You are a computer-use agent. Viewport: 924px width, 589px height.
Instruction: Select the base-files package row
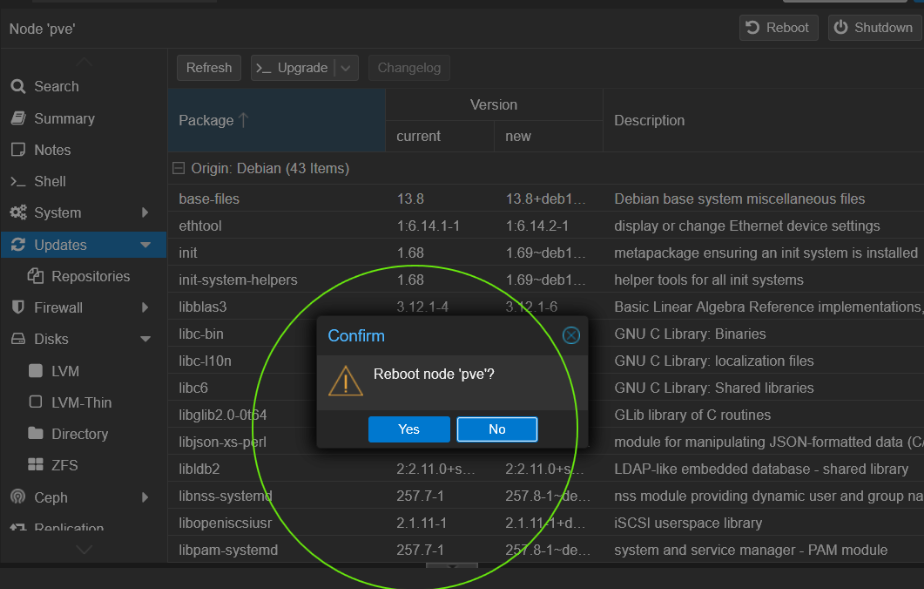tap(546, 198)
